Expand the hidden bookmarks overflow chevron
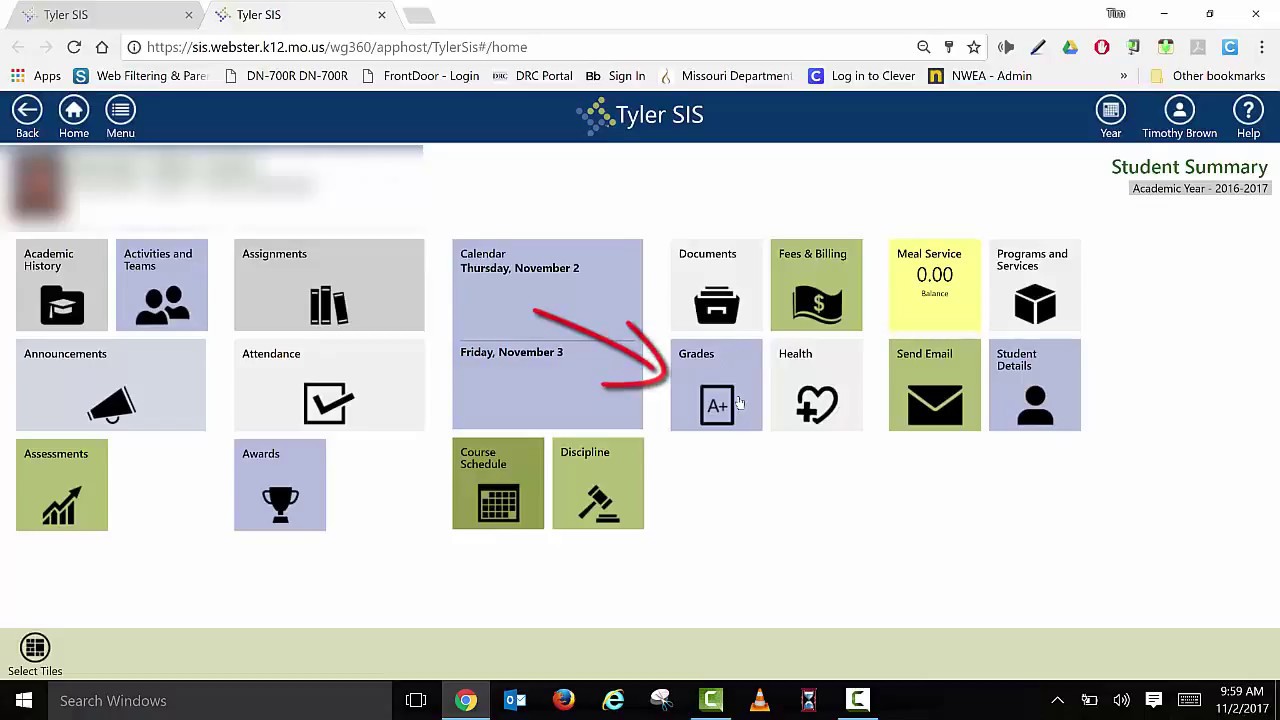Image resolution: width=1280 pixels, height=720 pixels. (x=1124, y=76)
